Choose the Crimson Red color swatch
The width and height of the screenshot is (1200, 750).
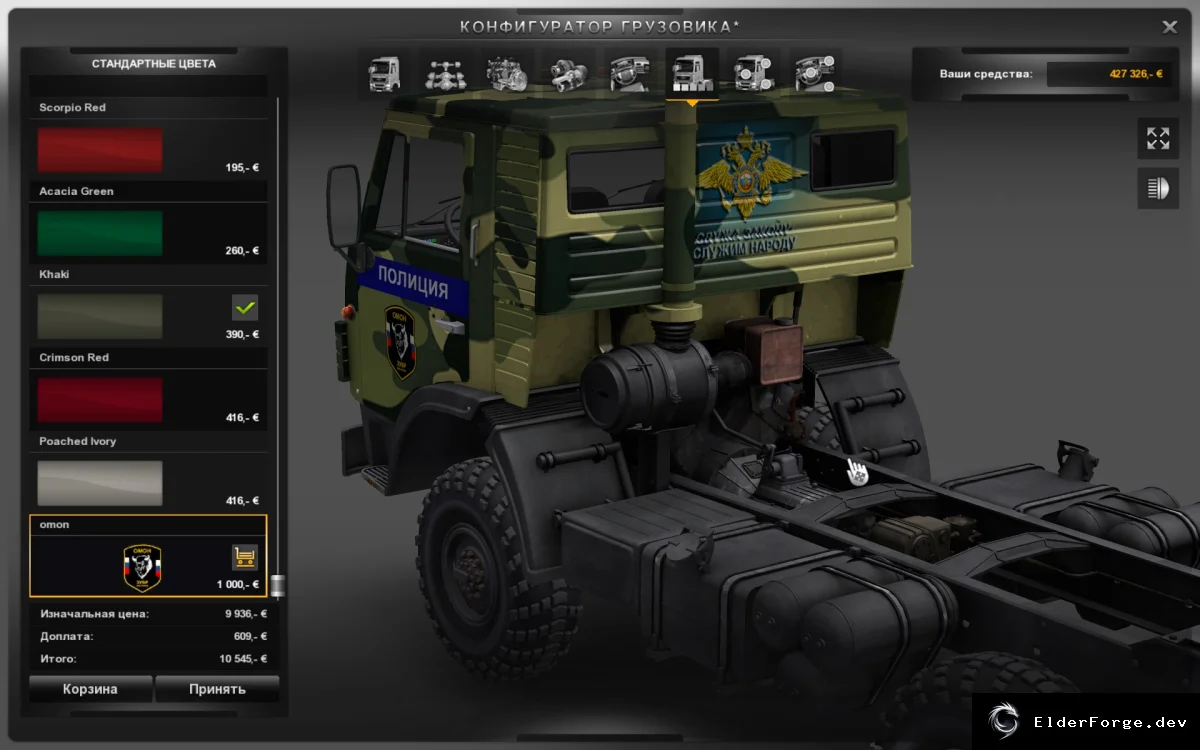[x=100, y=400]
